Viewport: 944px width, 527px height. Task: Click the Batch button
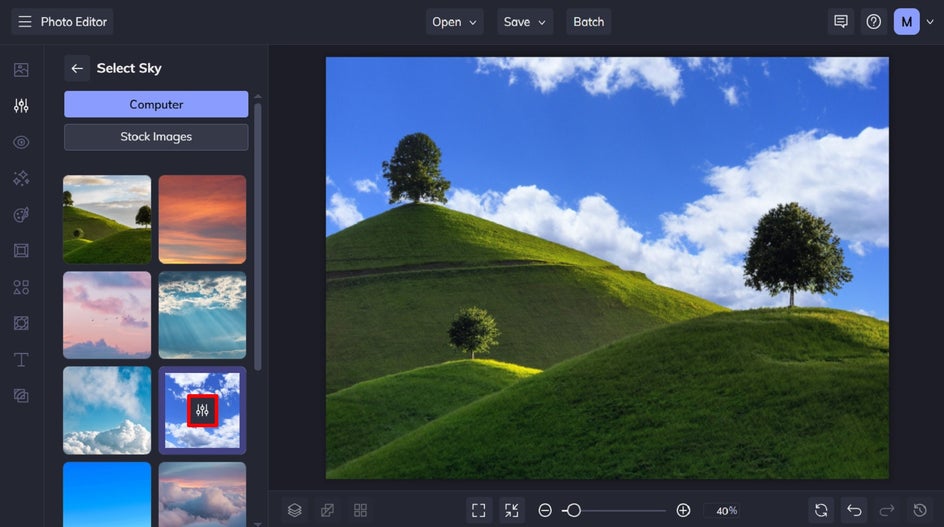pos(588,22)
